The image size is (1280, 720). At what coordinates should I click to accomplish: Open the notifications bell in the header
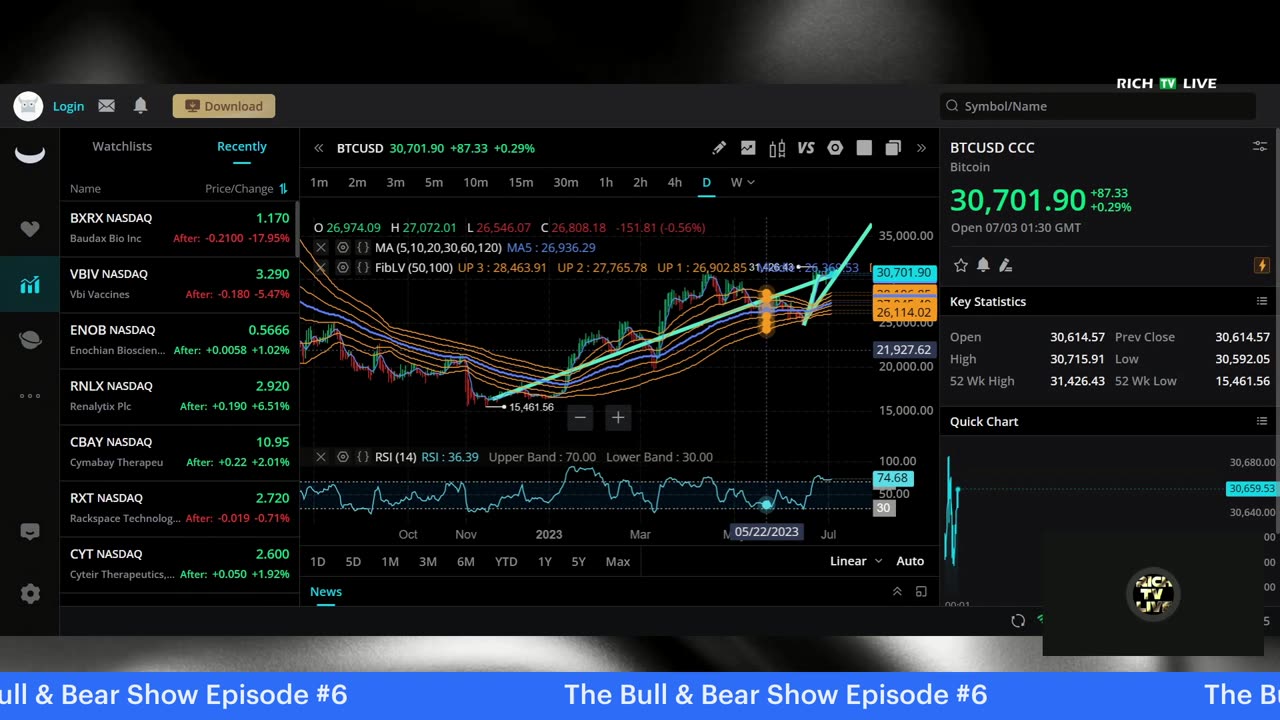tap(140, 105)
